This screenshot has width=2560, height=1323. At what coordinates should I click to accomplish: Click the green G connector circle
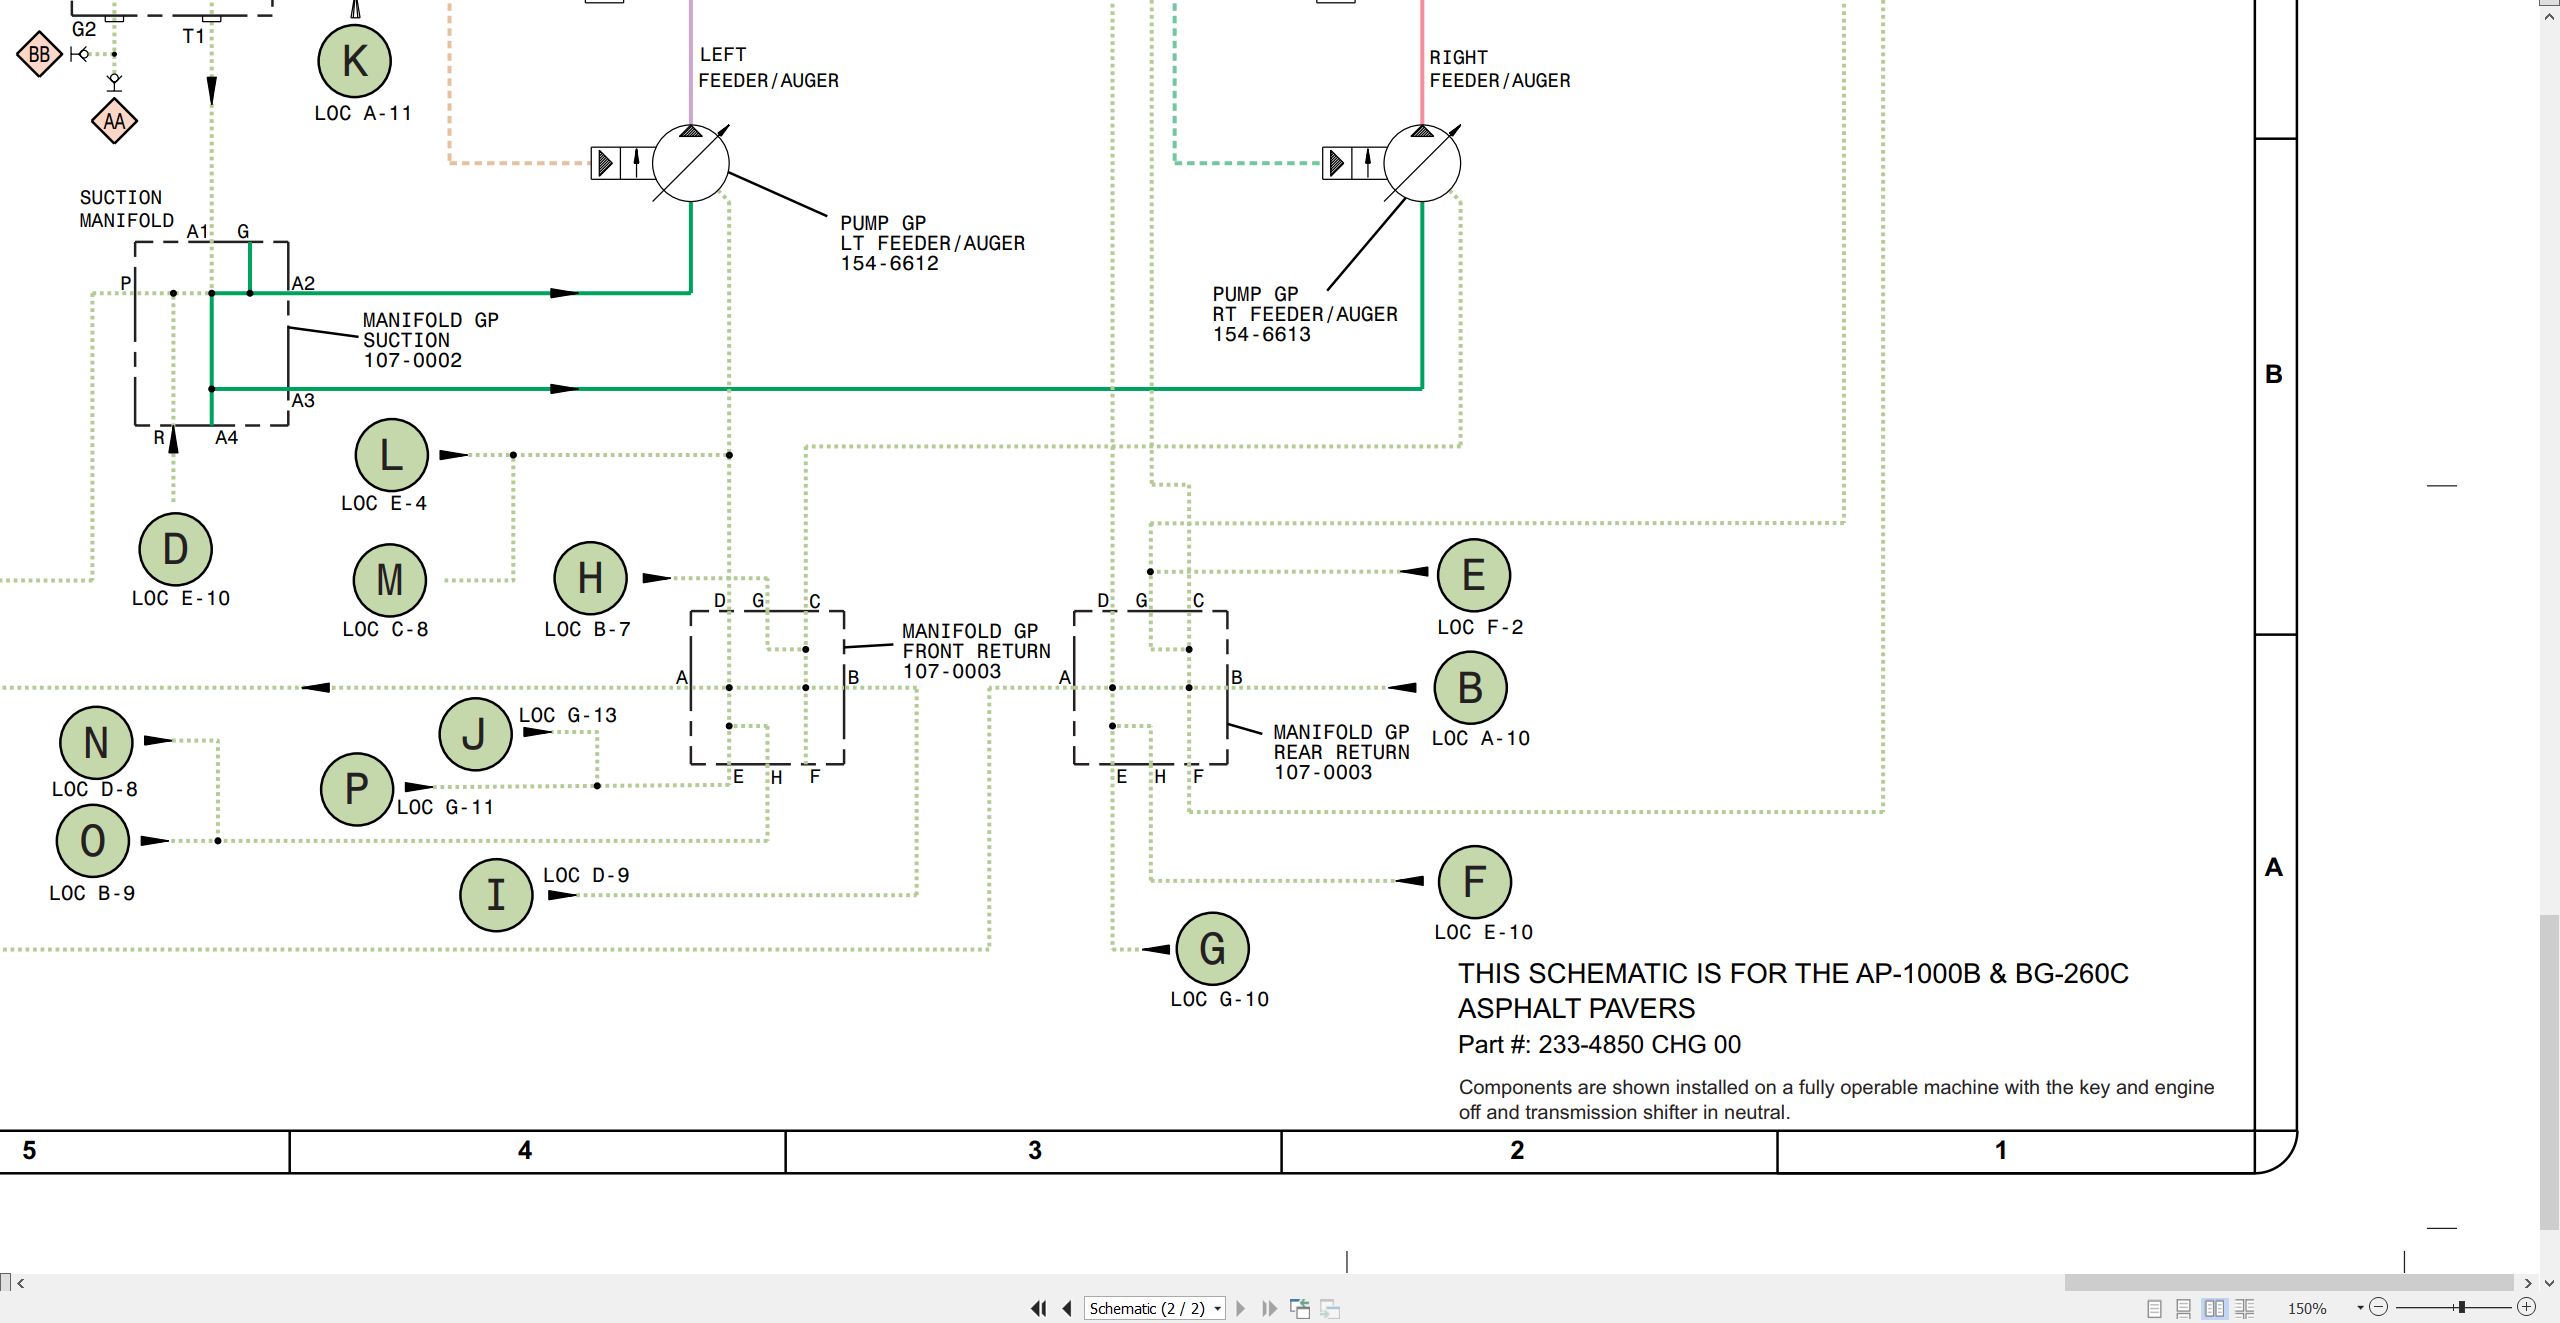(1212, 949)
